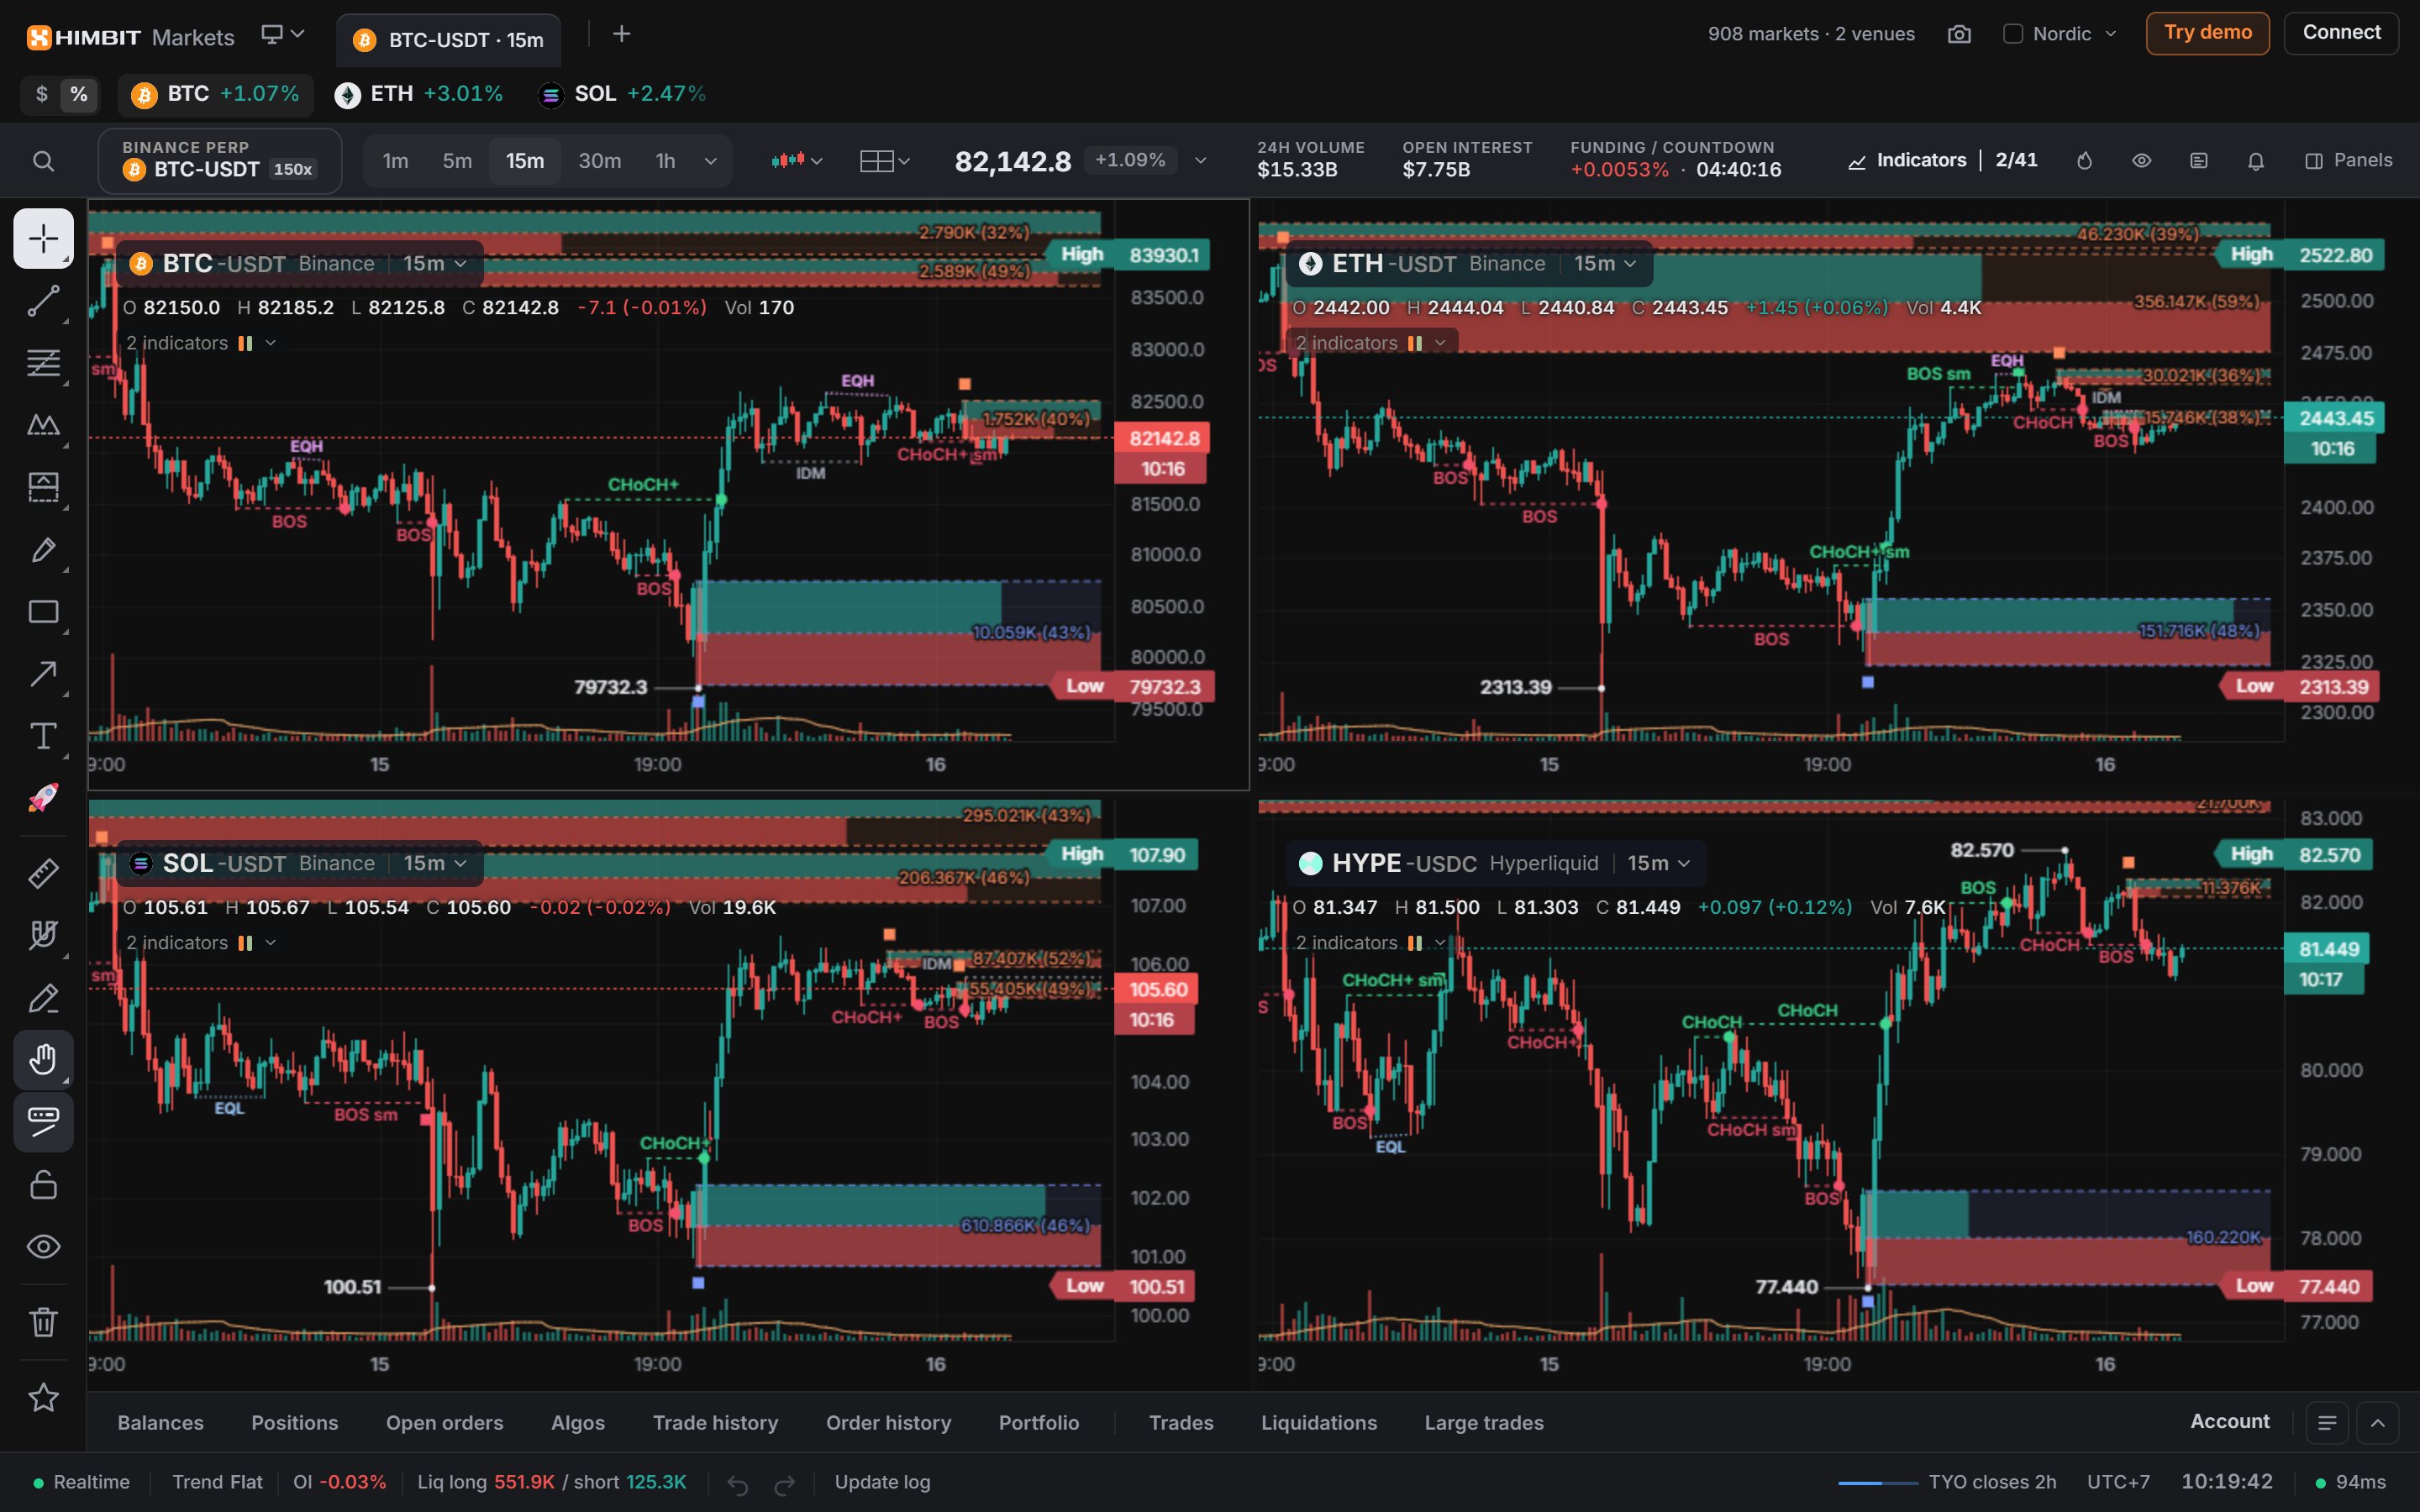2420x1512 pixels.
Task: Switch to the Liquidations tab
Action: pos(1318,1422)
